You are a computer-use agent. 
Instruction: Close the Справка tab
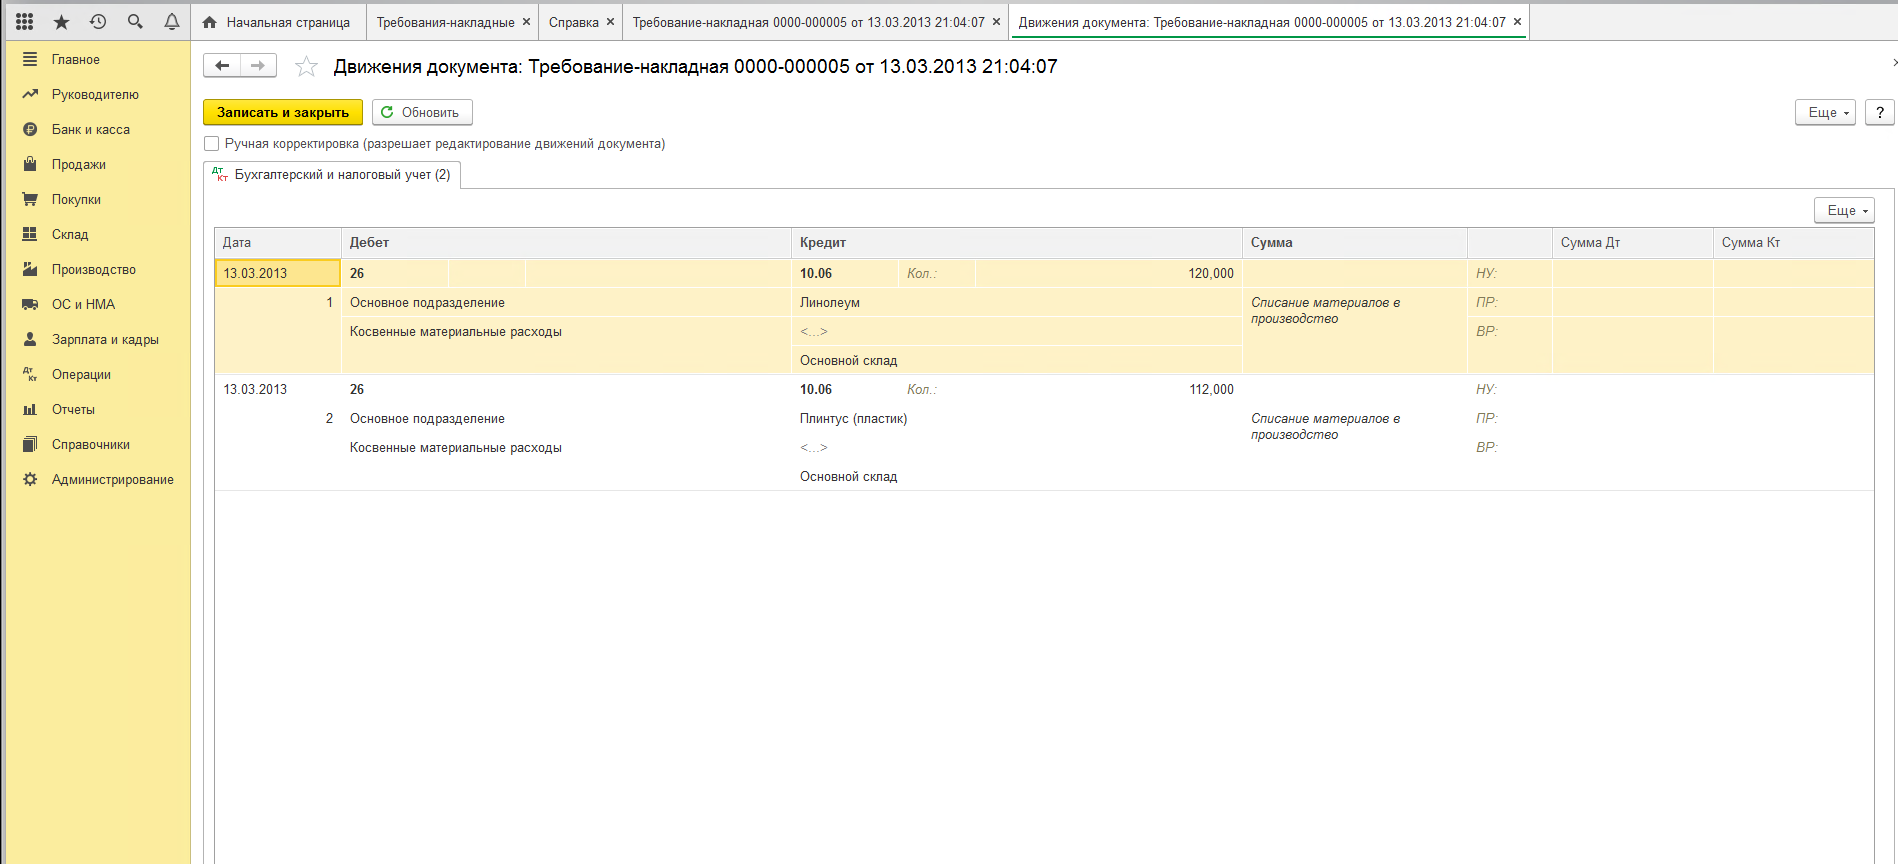pyautogui.click(x=610, y=22)
